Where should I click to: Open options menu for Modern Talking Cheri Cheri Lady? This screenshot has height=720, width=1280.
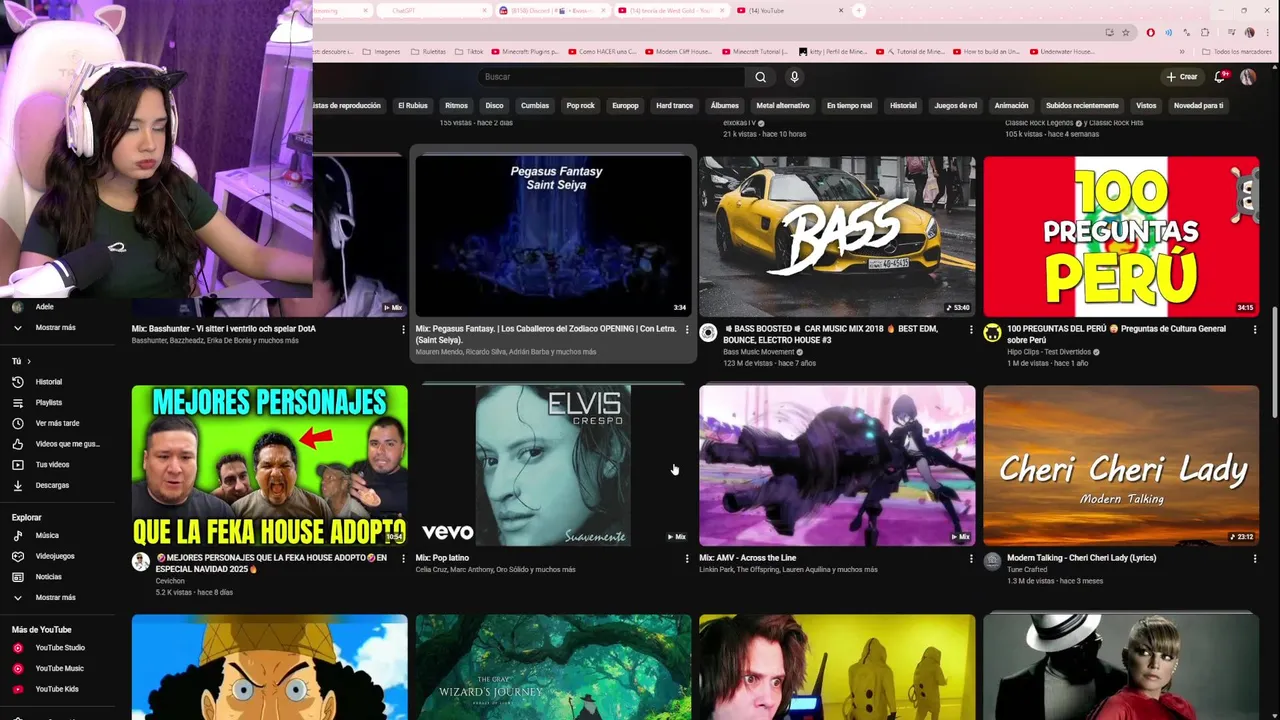(x=1255, y=558)
